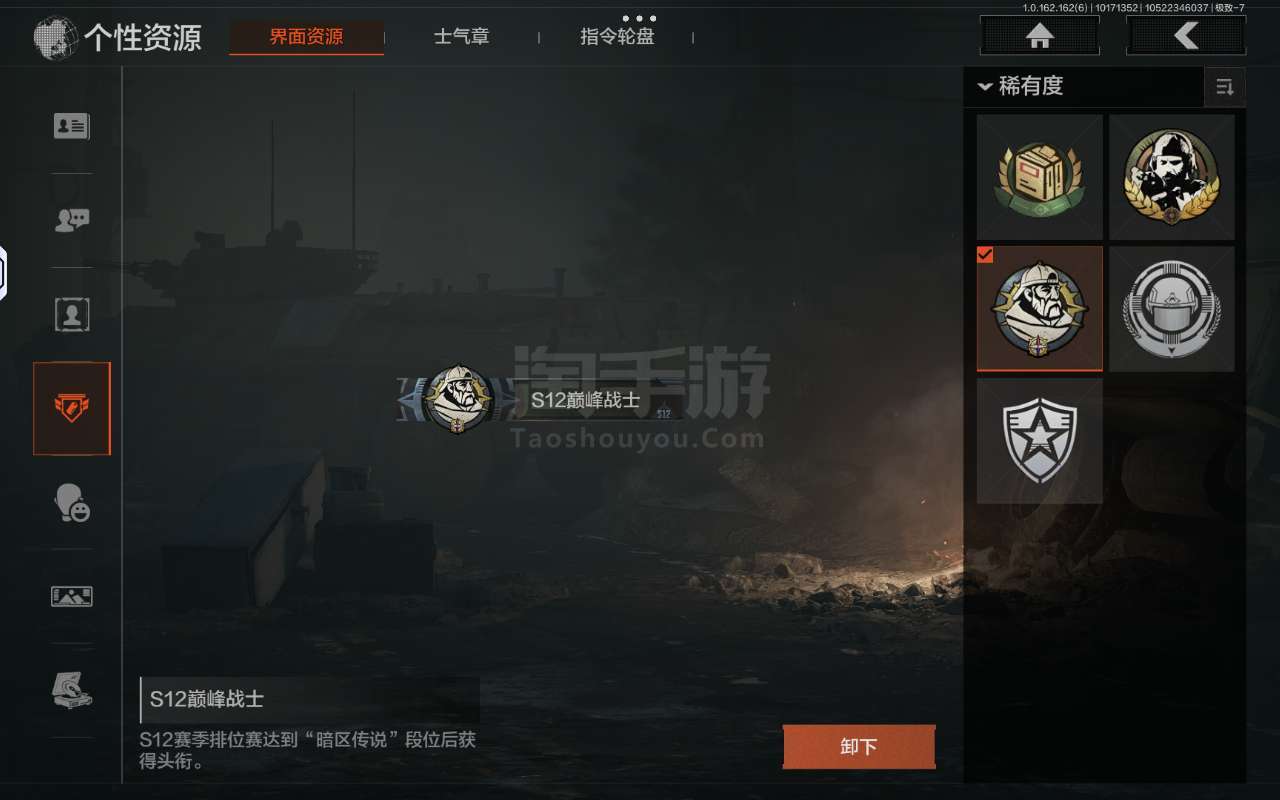Uncheck the orange checkmark on selected badge

point(985,255)
